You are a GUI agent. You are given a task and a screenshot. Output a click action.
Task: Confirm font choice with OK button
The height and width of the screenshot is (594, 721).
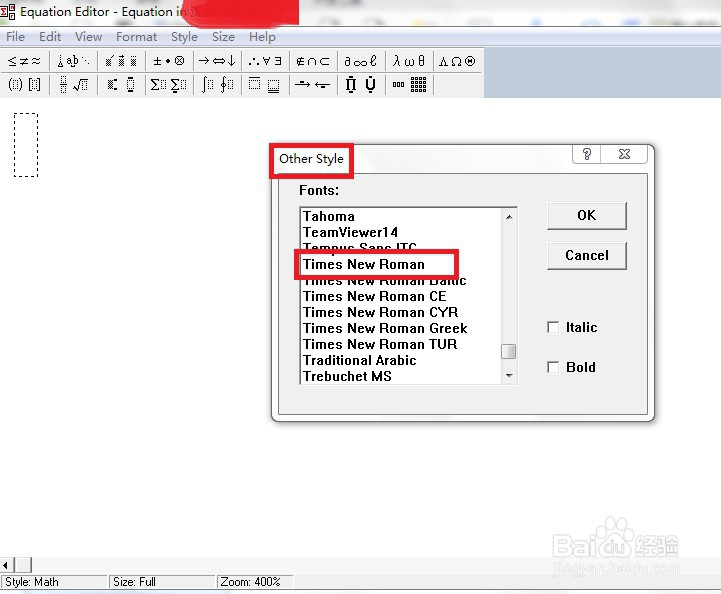coord(586,216)
